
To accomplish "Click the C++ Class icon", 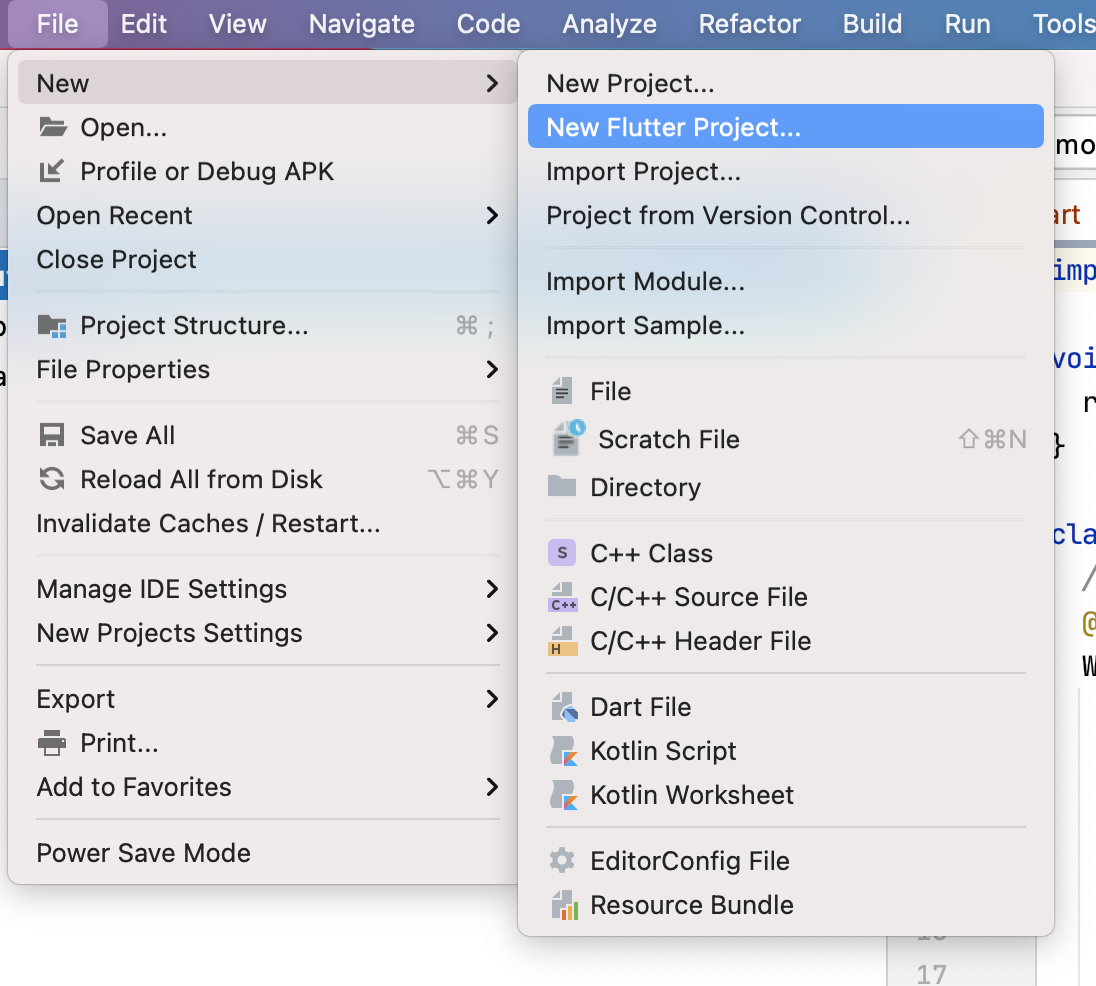I will (562, 553).
